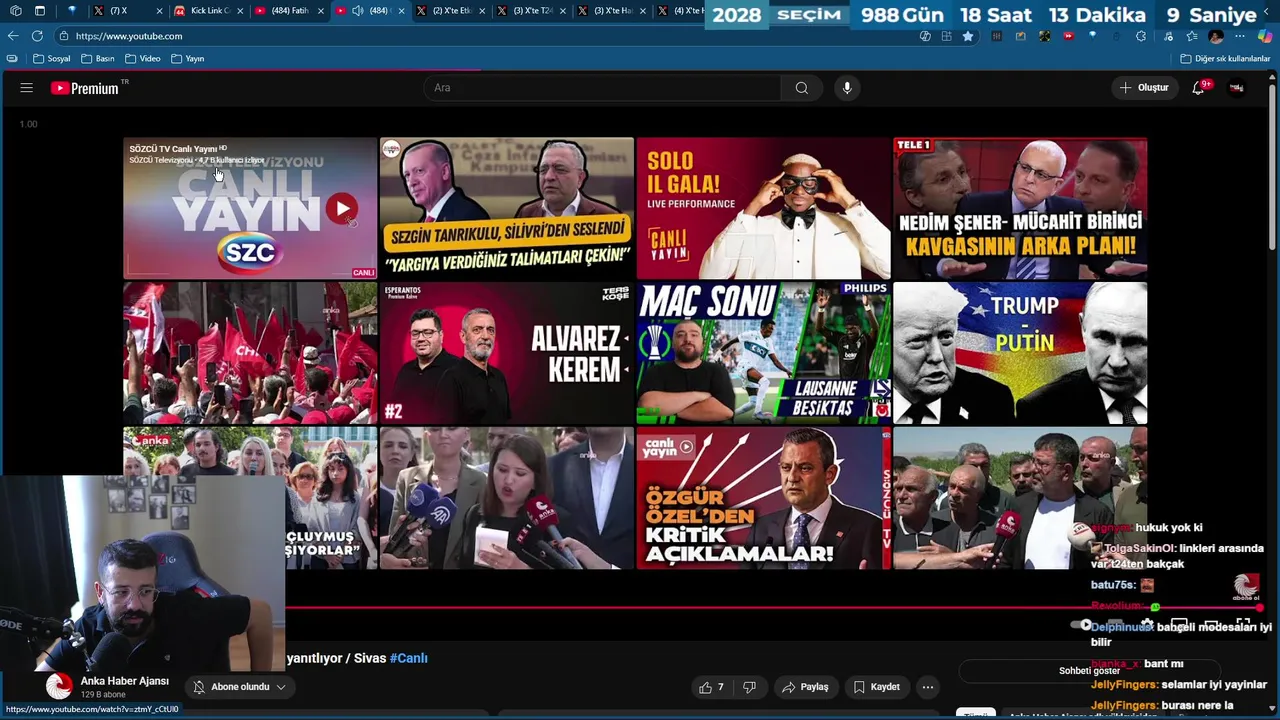Dislike the video with thumbs down
Image resolution: width=1280 pixels, height=720 pixels.
coord(750,687)
